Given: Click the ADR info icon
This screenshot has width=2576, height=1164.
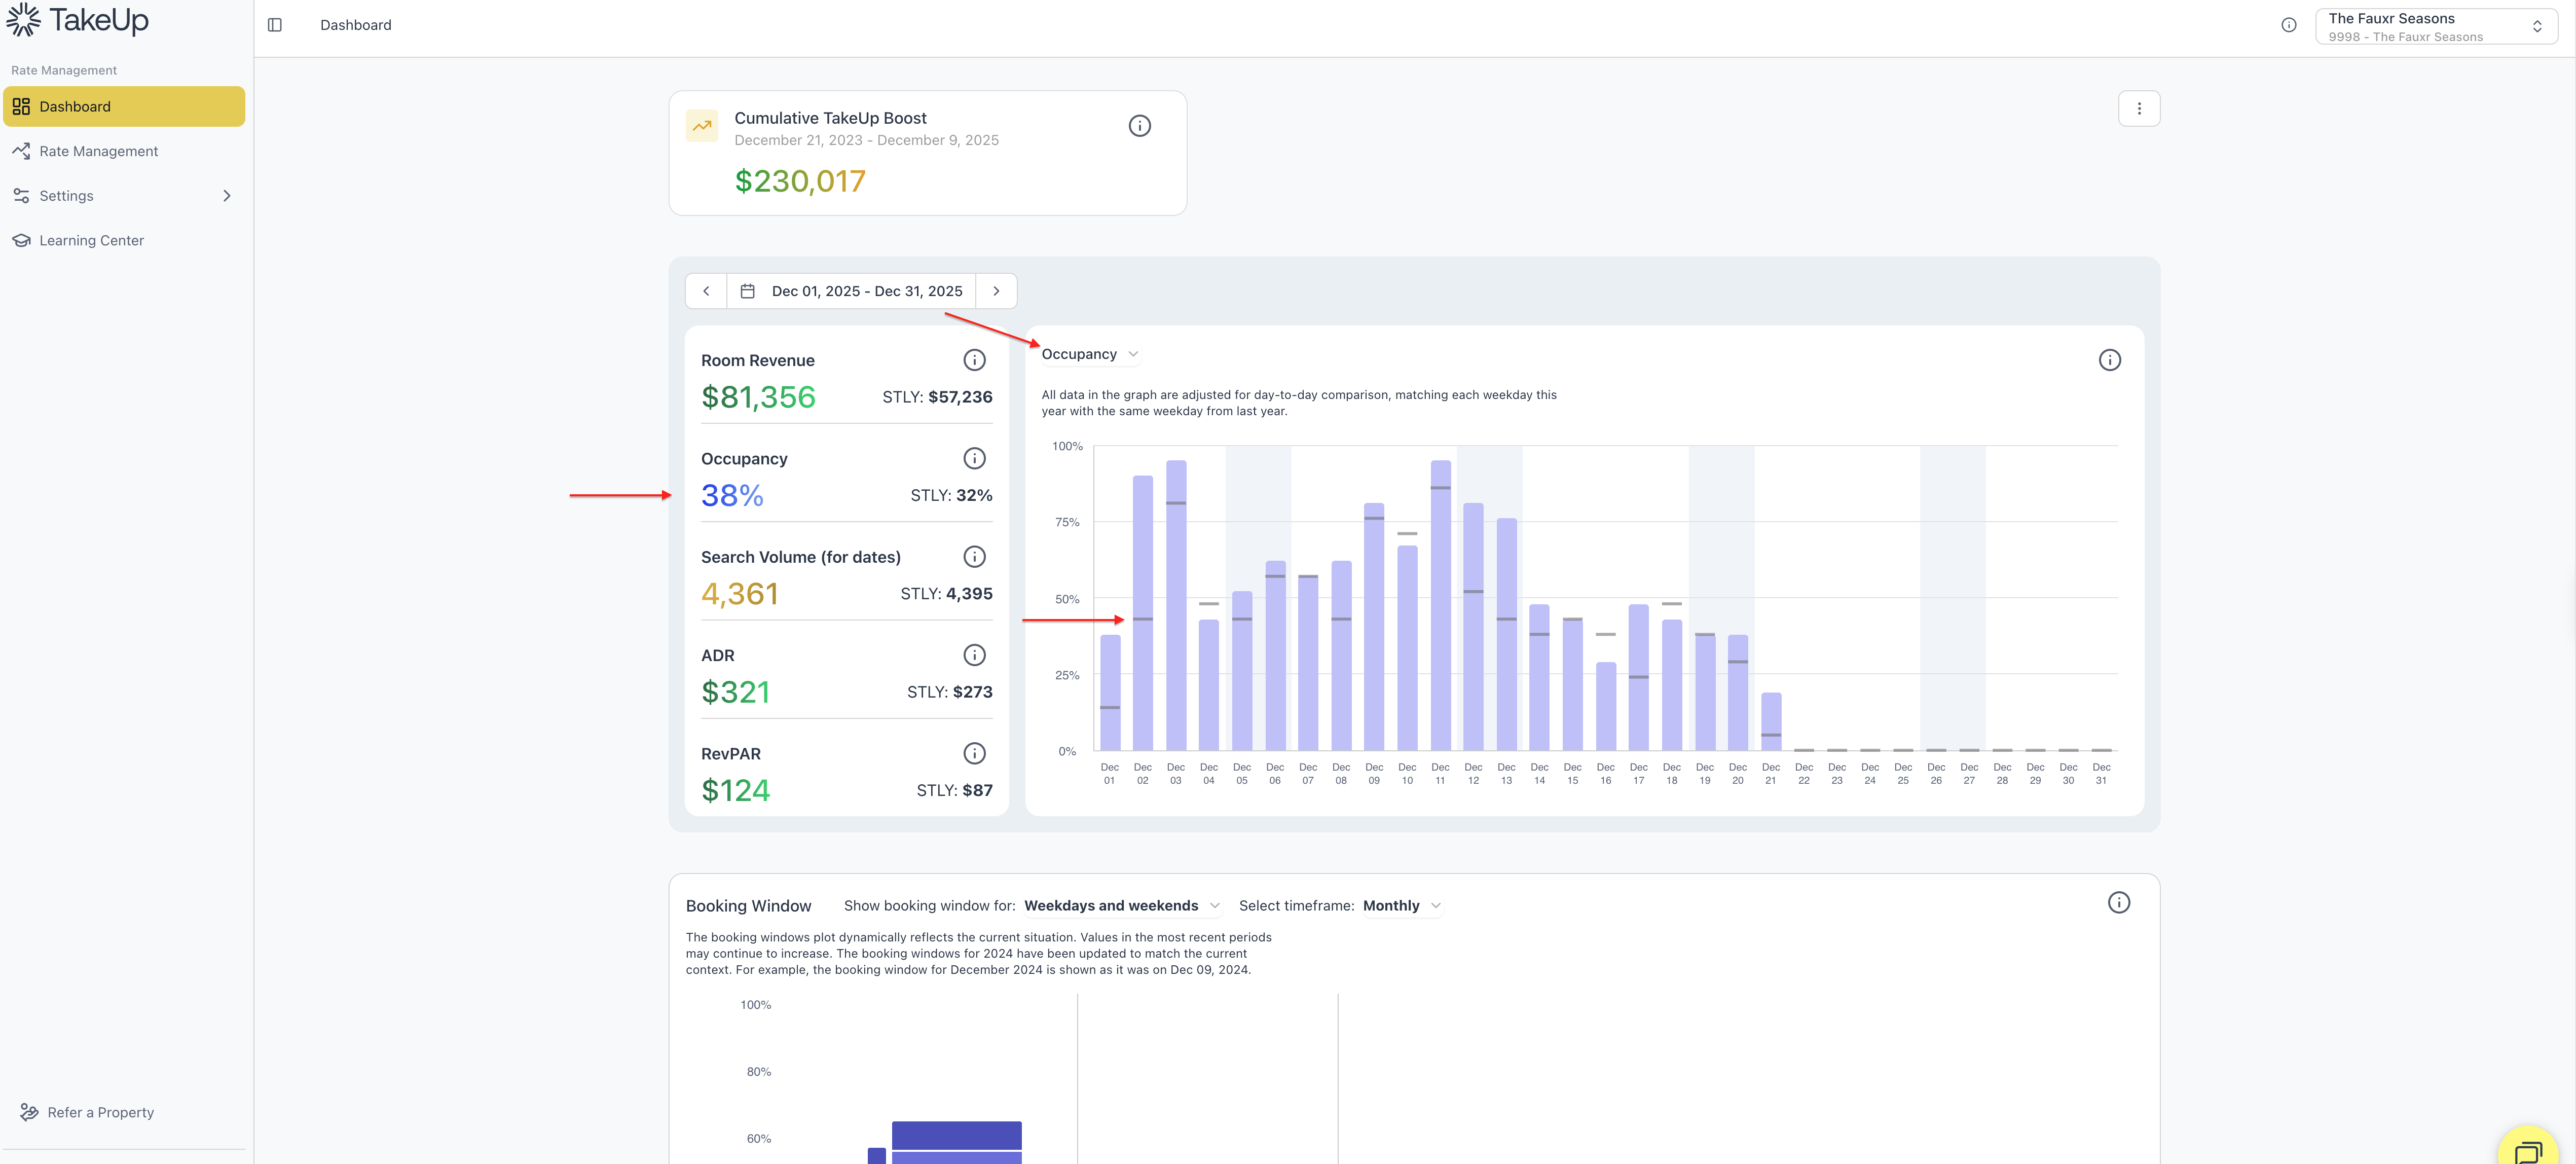Looking at the screenshot, I should point(974,655).
